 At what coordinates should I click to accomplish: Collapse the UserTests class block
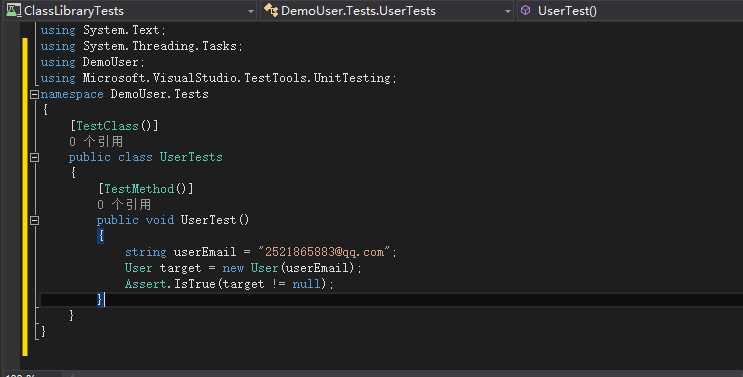(x=34, y=157)
